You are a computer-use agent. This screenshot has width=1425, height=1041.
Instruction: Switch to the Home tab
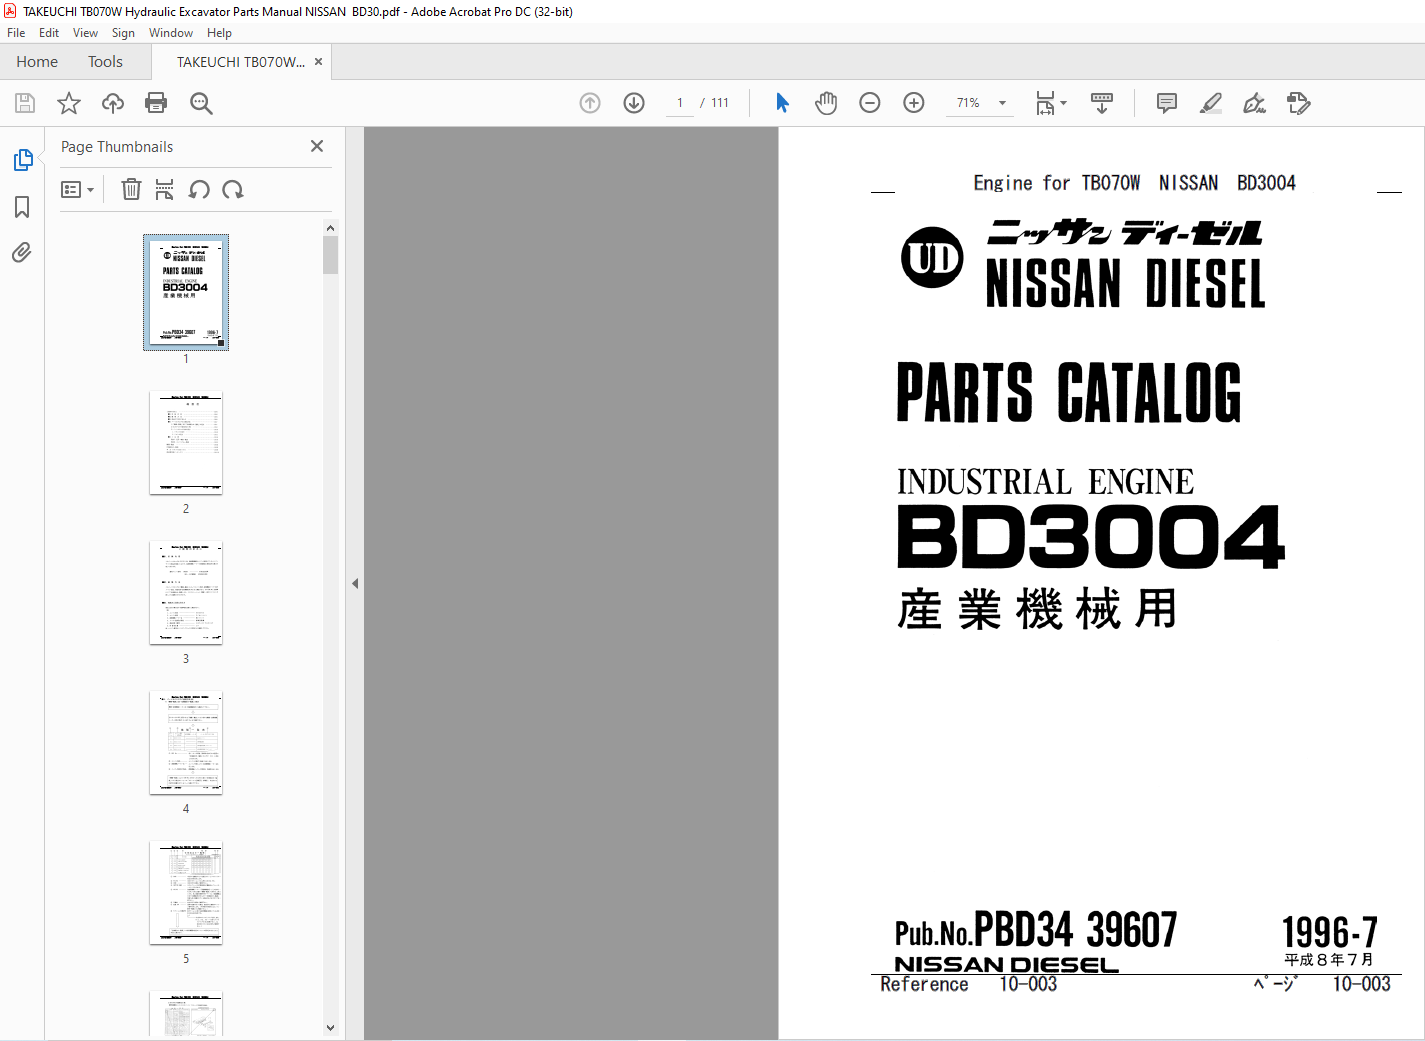click(37, 62)
